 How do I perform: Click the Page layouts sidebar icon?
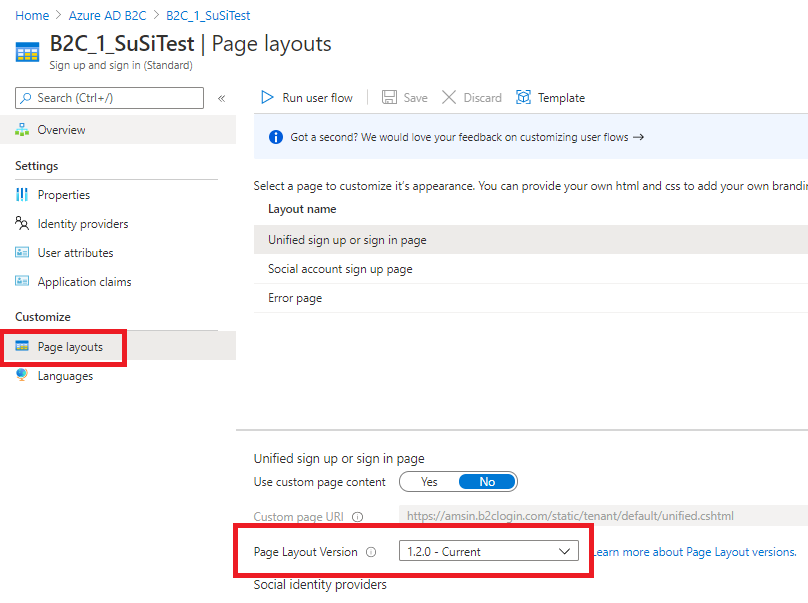22,346
